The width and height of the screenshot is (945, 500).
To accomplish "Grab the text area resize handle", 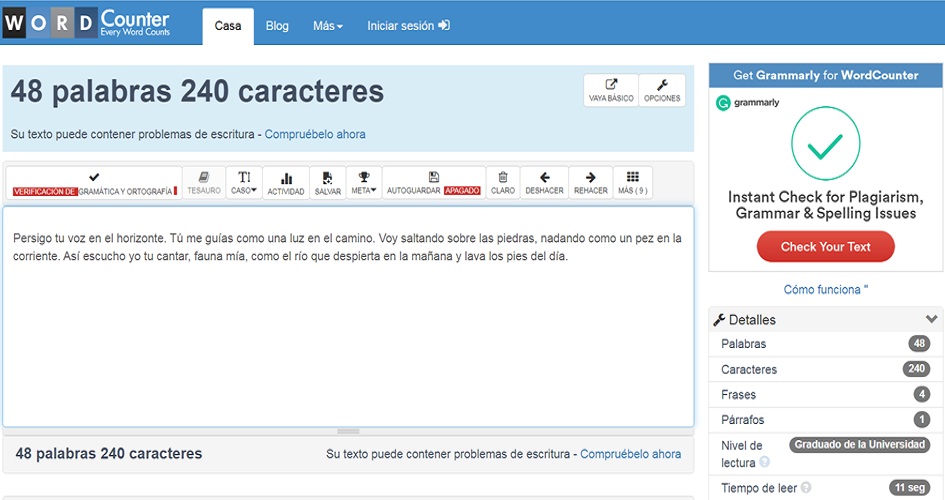I will pyautogui.click(x=348, y=431).
